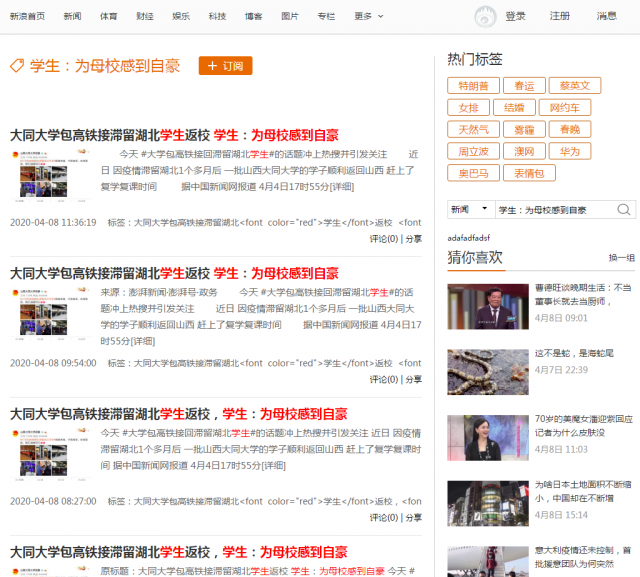The height and width of the screenshot is (577, 640).
Task: Select the 雾霾 hot tag
Action: pos(524,130)
